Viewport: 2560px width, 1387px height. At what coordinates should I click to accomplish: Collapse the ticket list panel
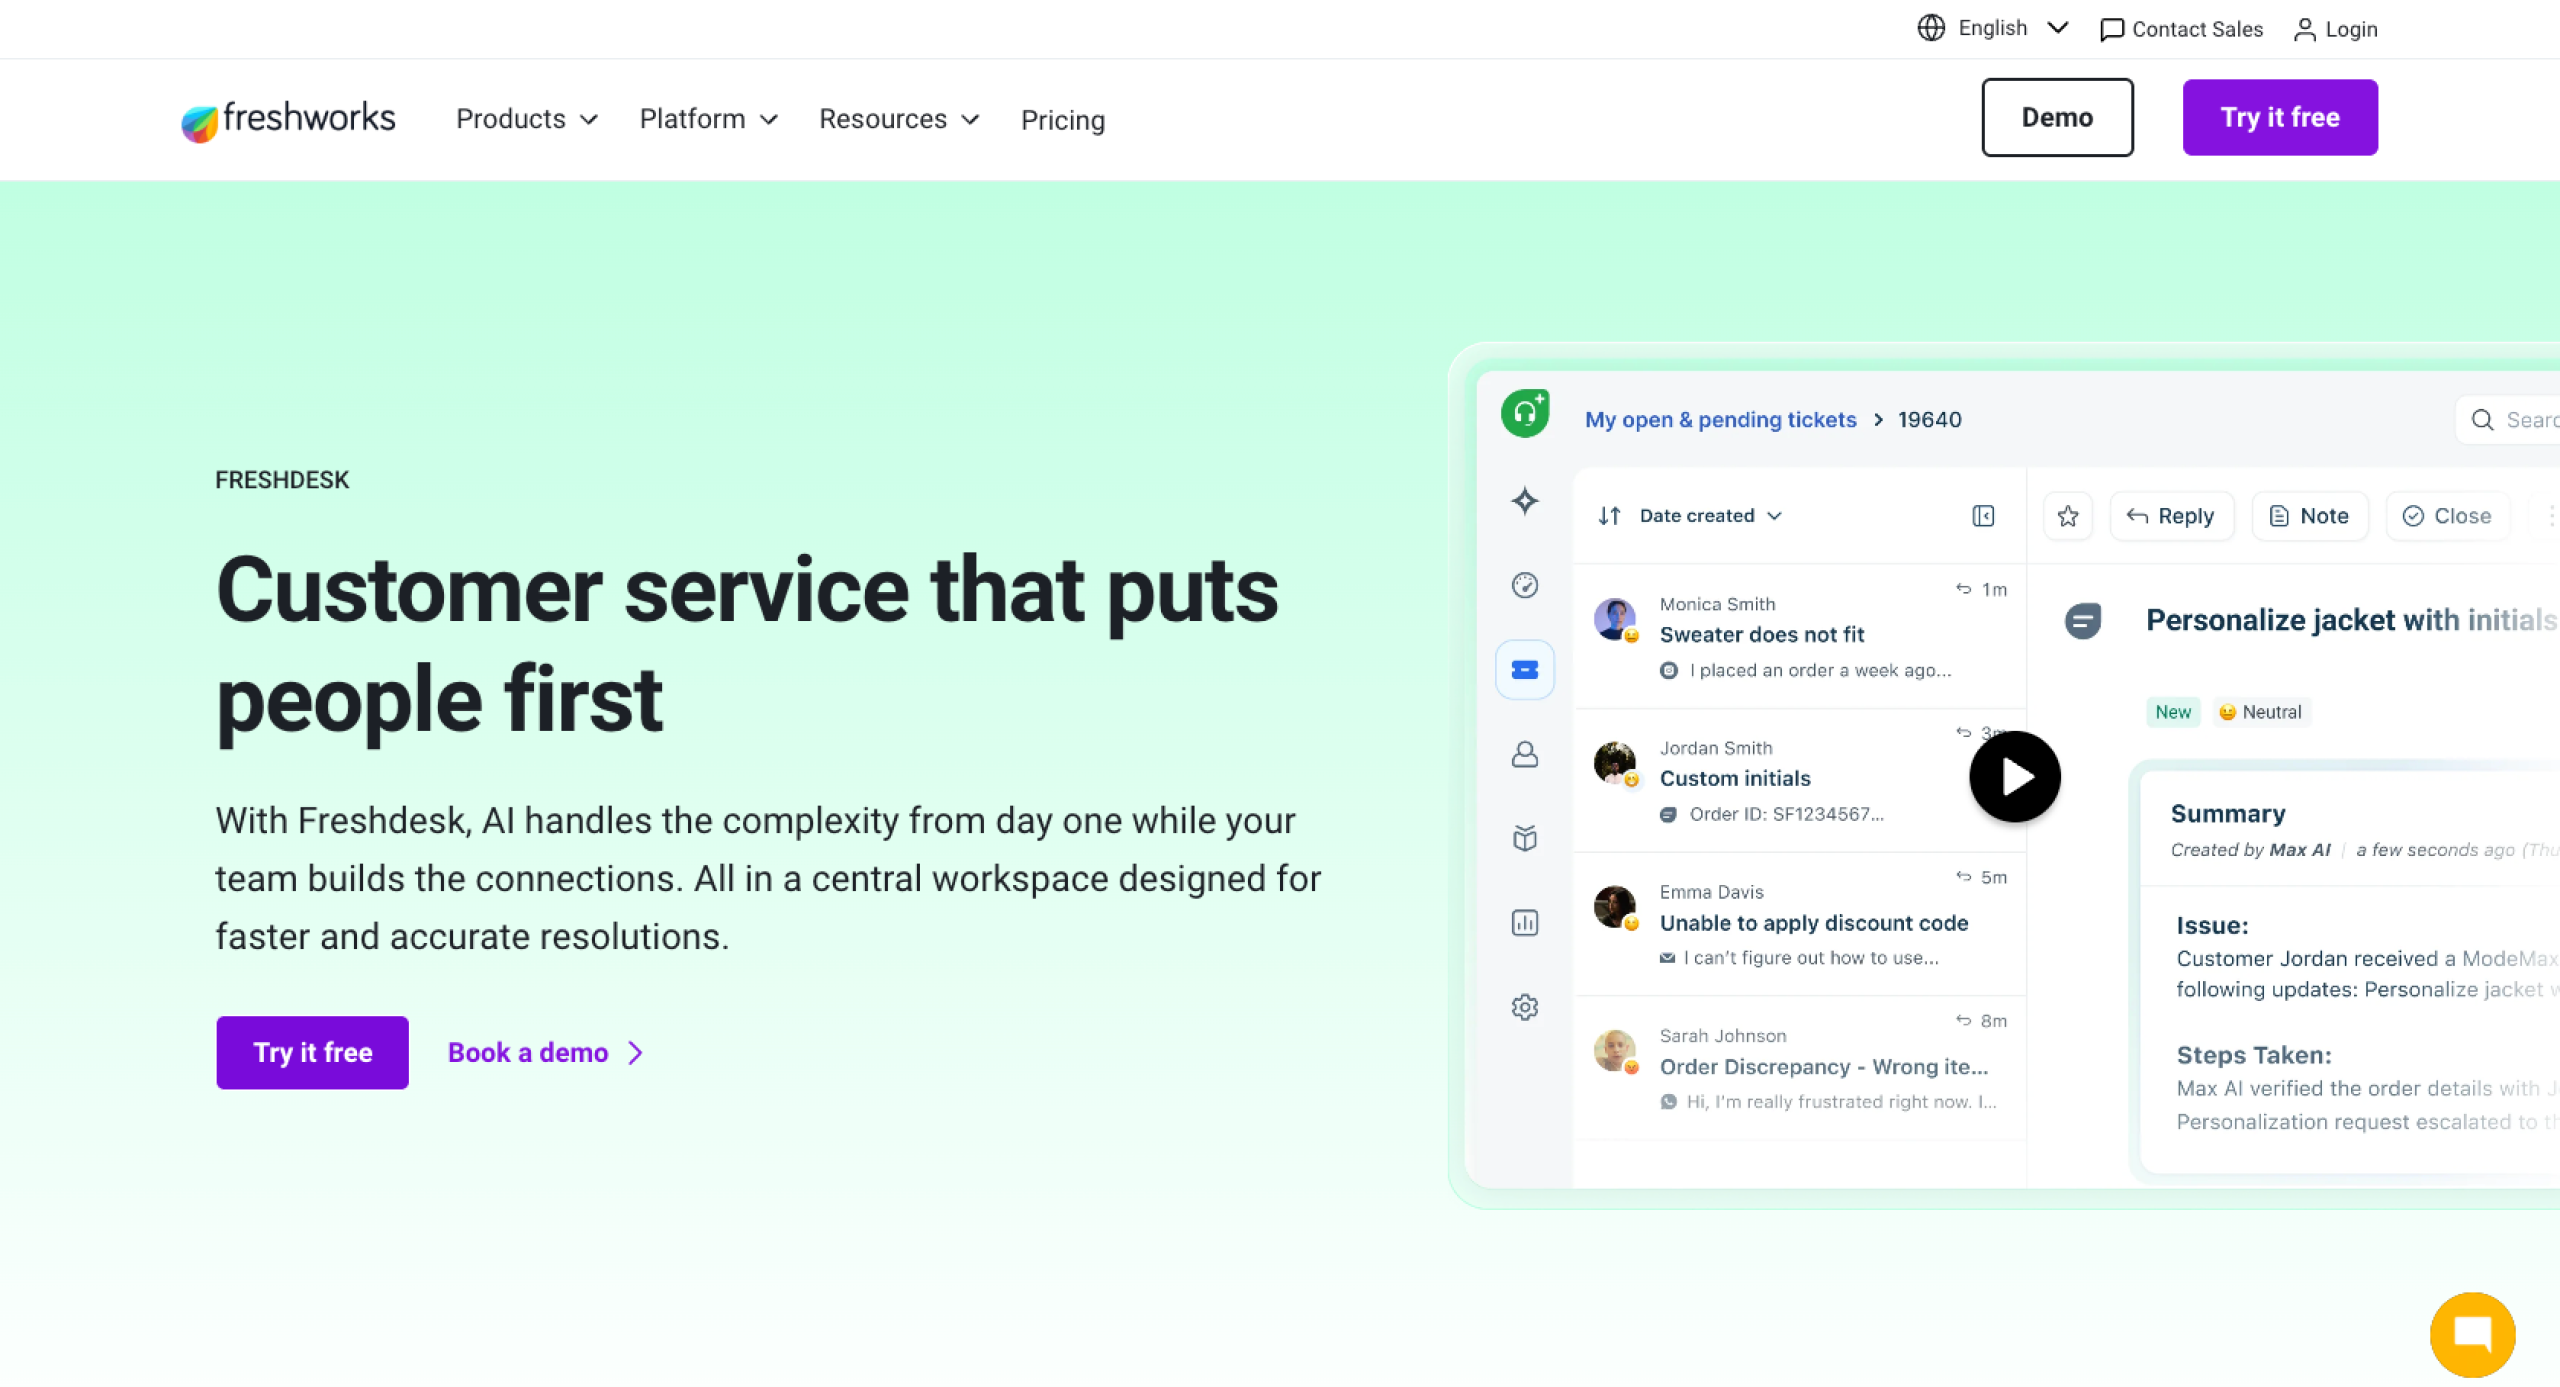click(1983, 516)
